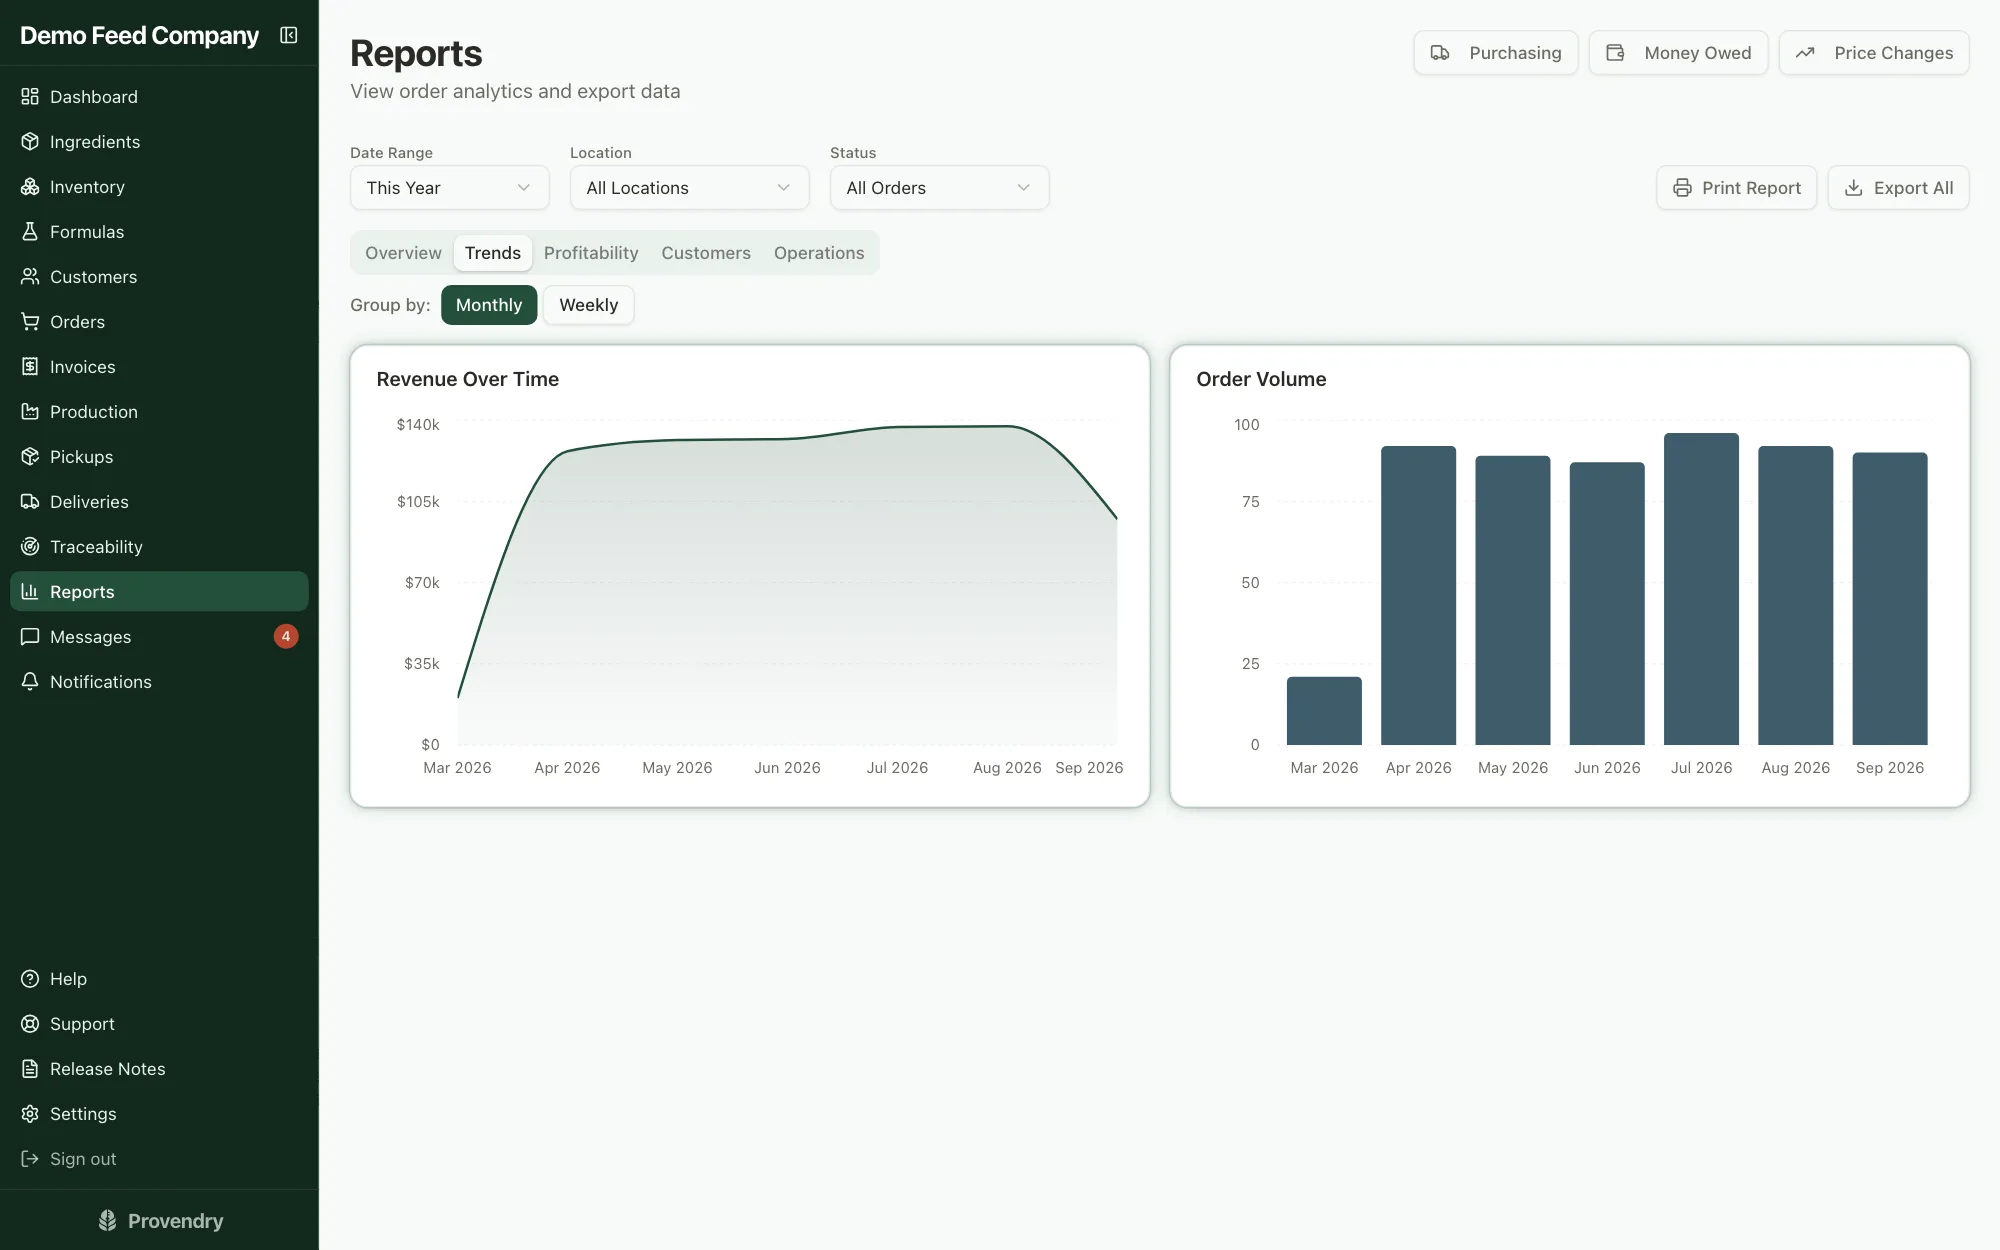Click the Ingredients box icon

click(x=30, y=142)
